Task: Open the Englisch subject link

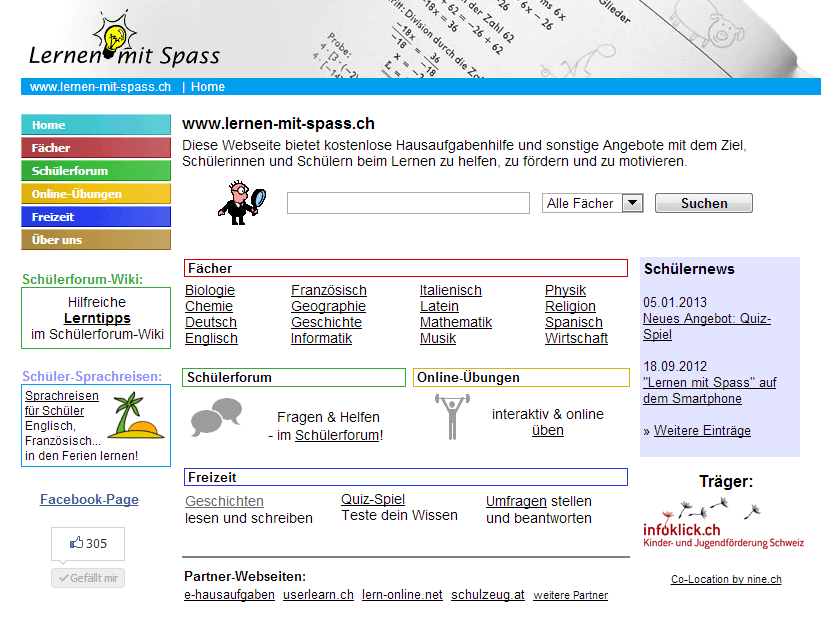Action: coord(211,338)
